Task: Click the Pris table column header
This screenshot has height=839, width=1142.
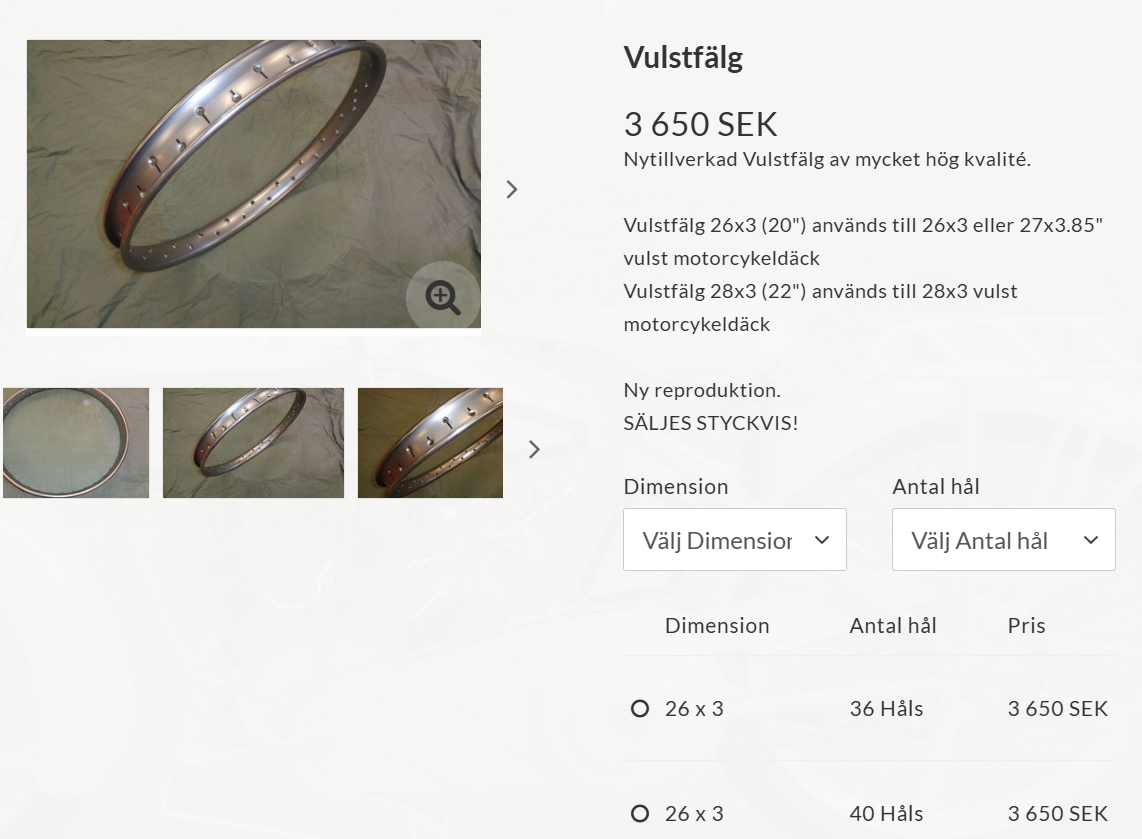Action: (x=1026, y=626)
